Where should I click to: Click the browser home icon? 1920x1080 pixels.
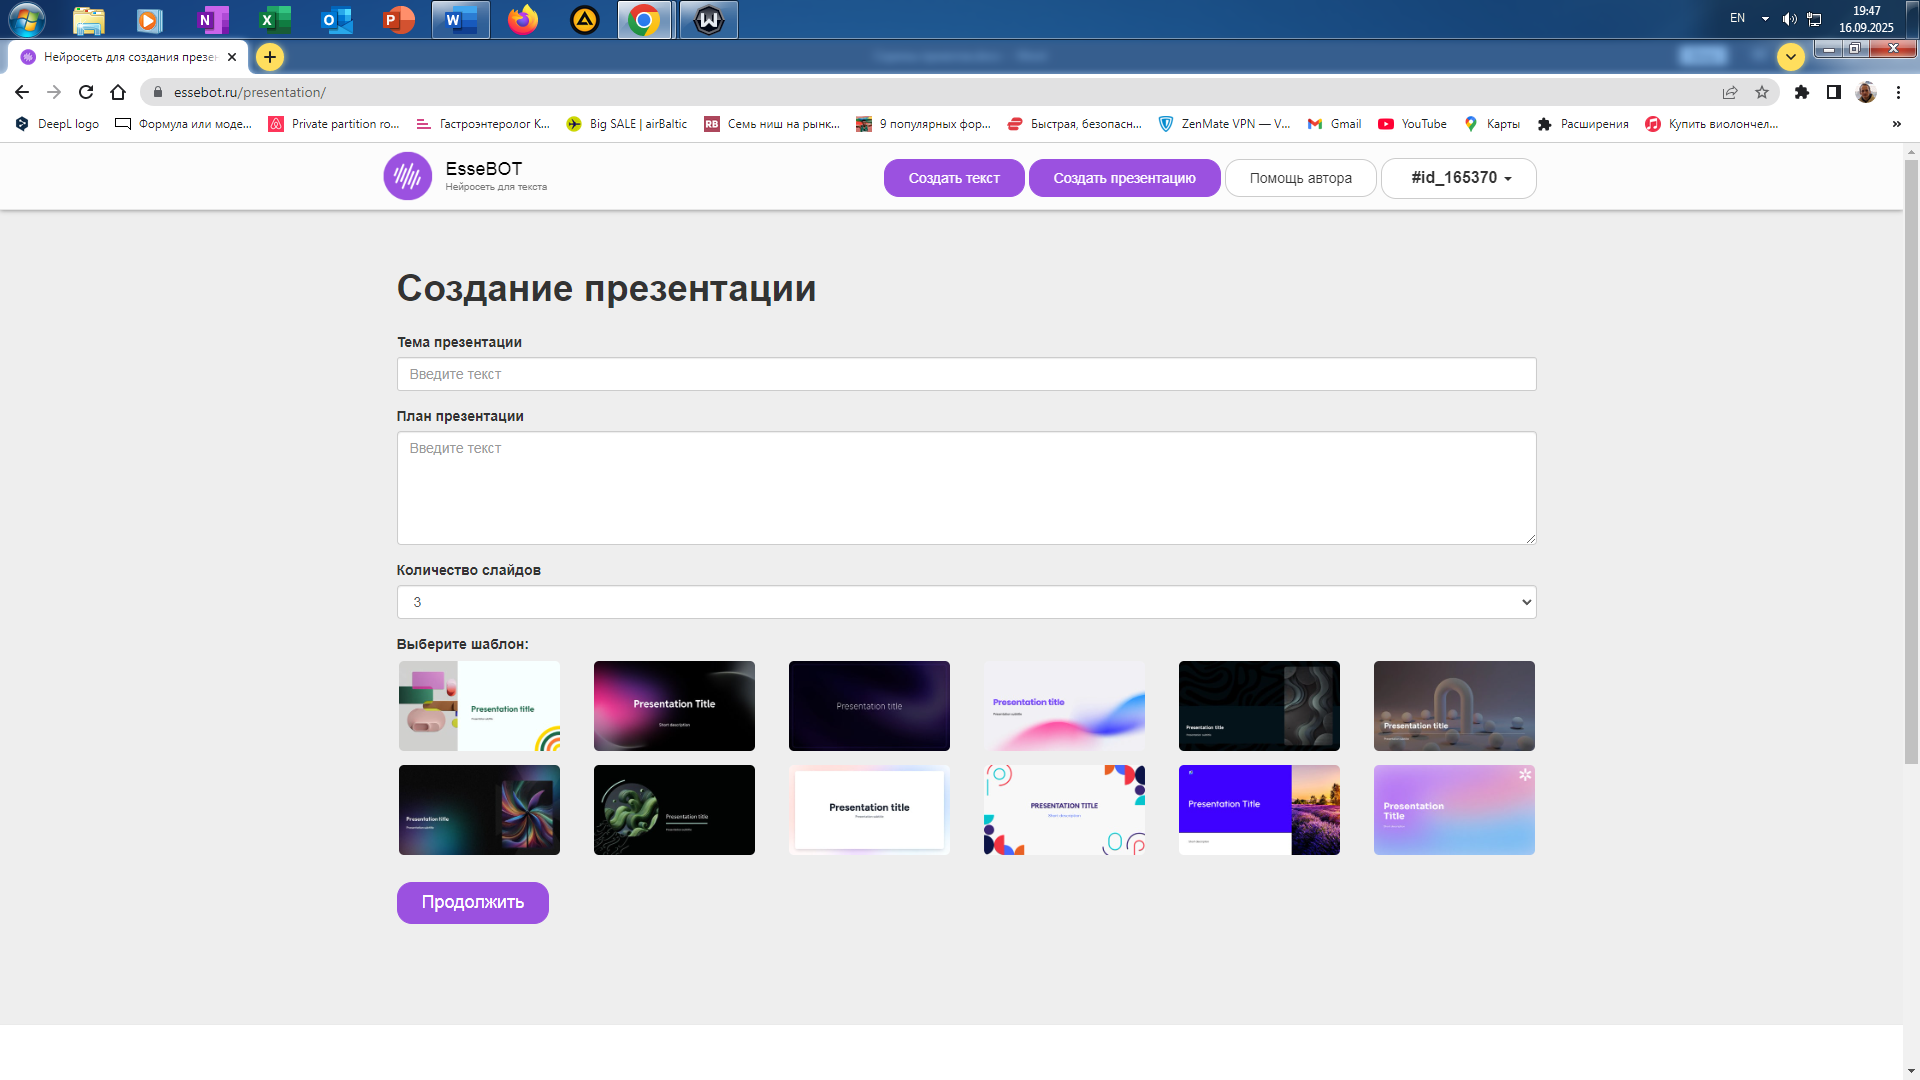[x=118, y=92]
